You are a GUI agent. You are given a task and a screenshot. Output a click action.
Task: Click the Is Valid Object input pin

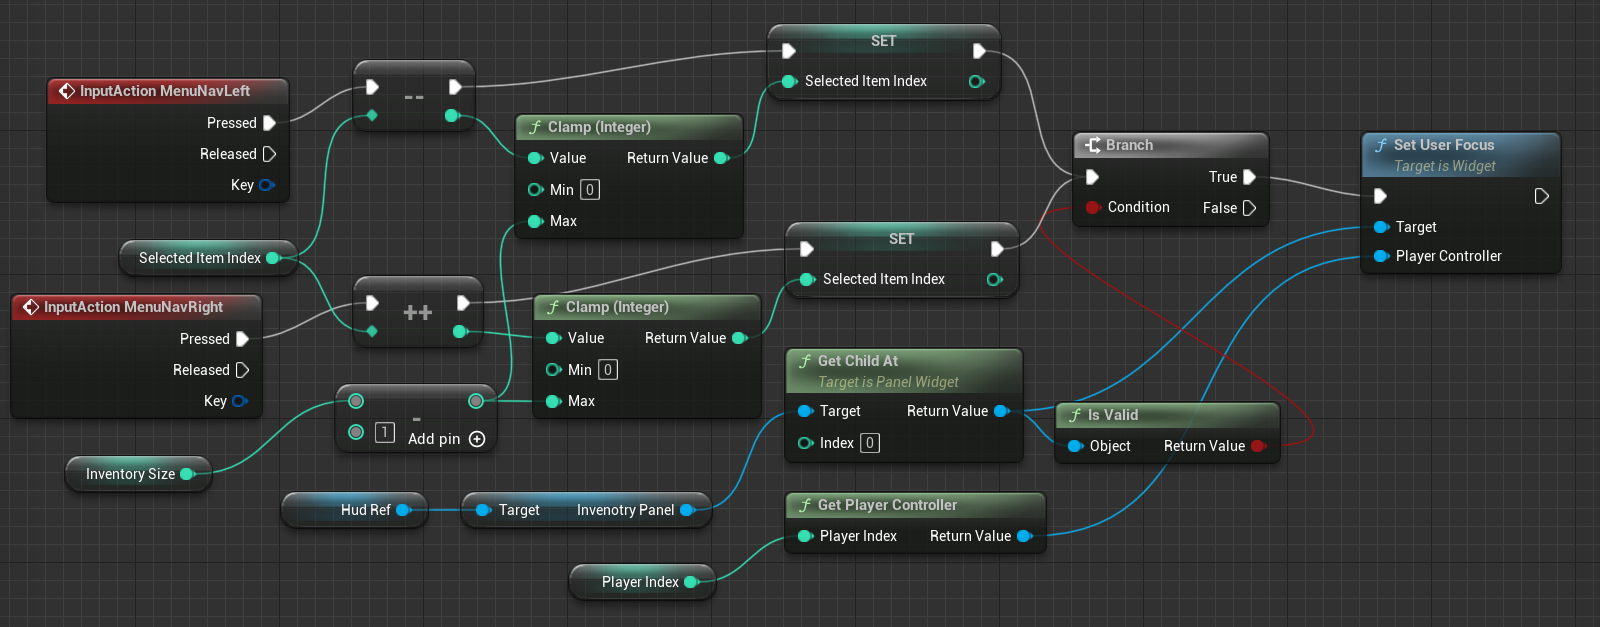pos(1075,446)
